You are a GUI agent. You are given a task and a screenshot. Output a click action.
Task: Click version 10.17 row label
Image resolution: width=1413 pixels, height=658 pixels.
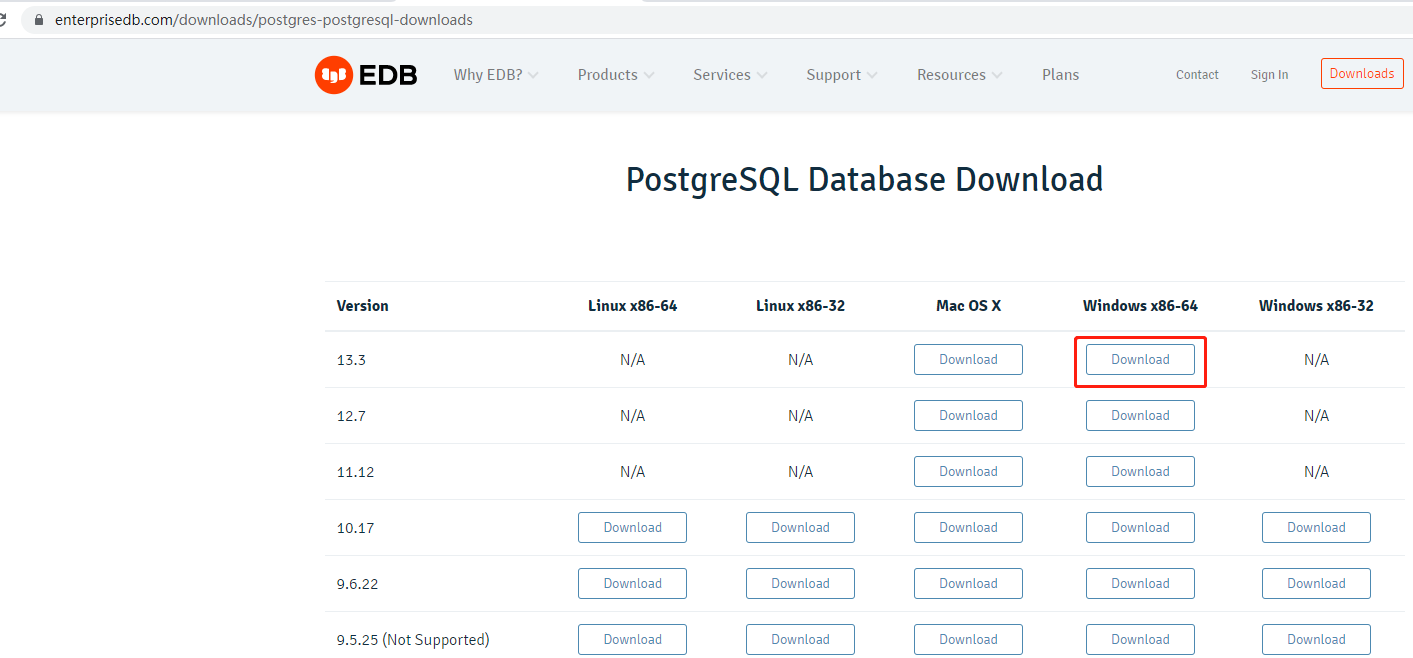(x=355, y=528)
